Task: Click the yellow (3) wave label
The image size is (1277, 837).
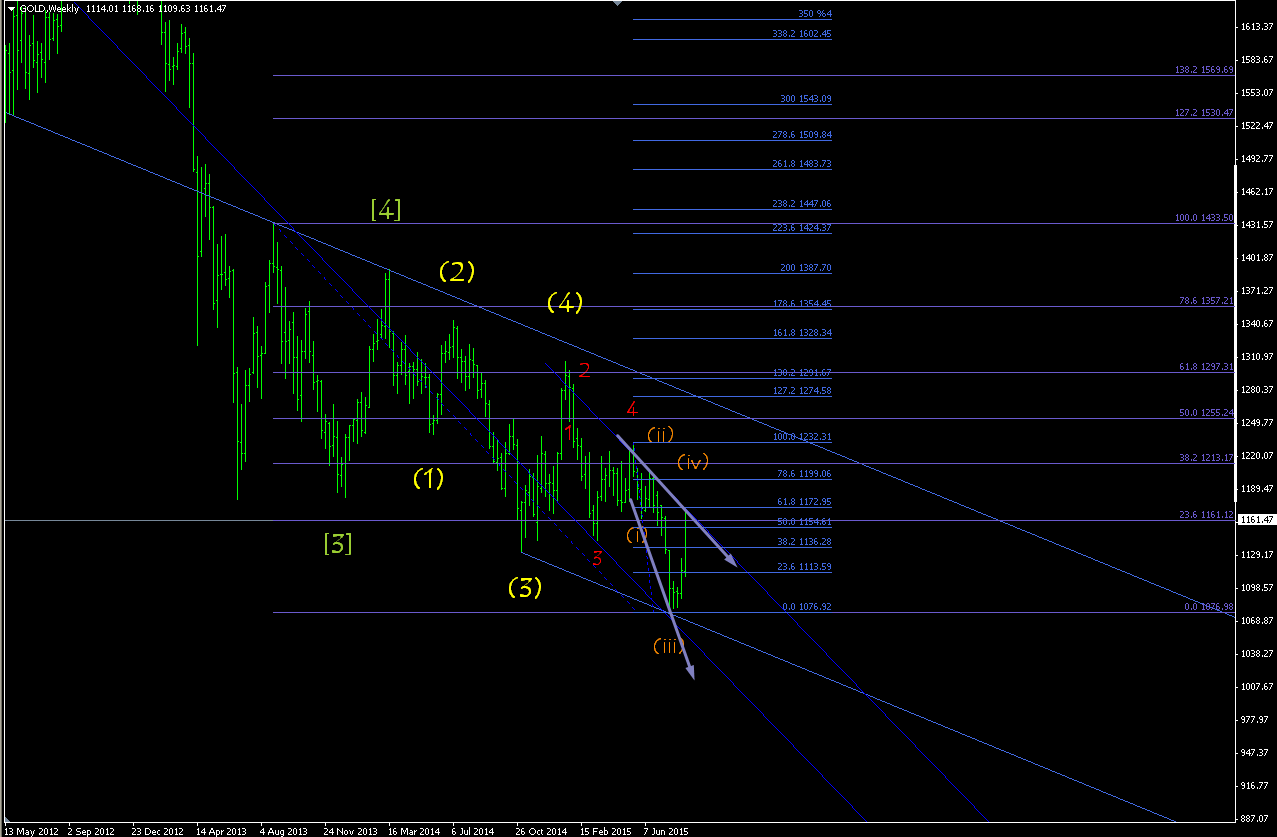Action: [524, 587]
